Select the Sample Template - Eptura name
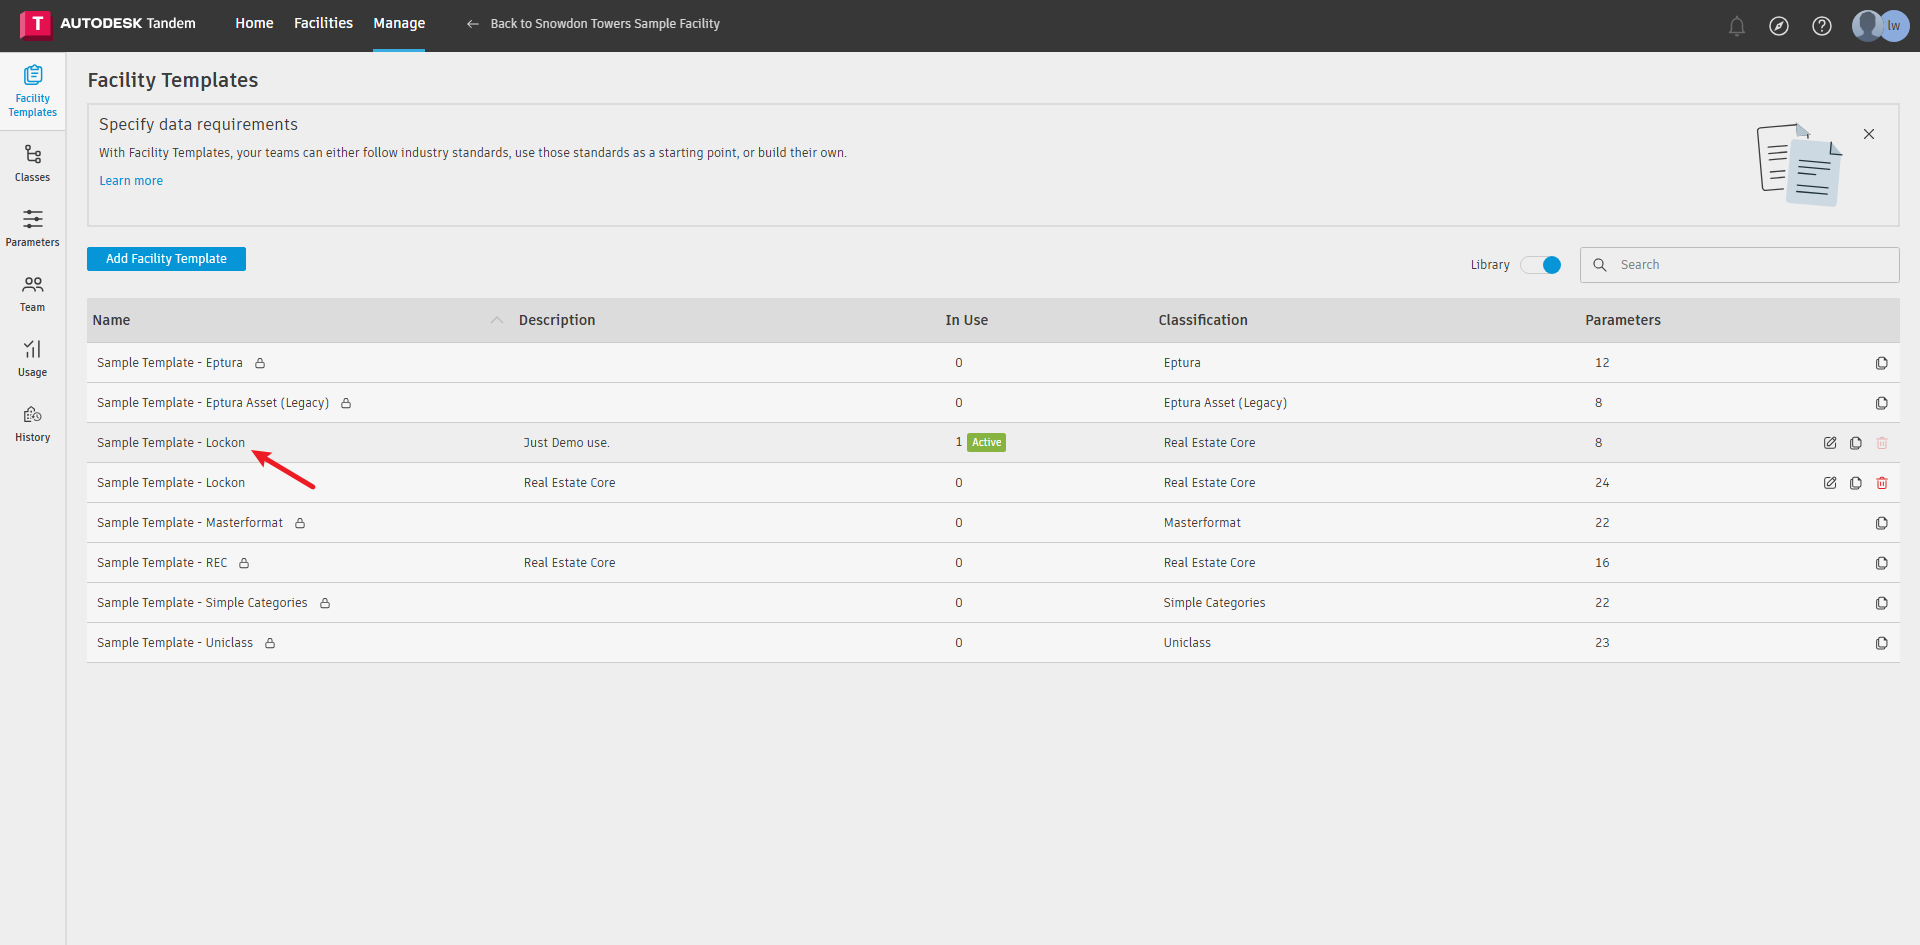This screenshot has width=1920, height=945. click(x=170, y=363)
